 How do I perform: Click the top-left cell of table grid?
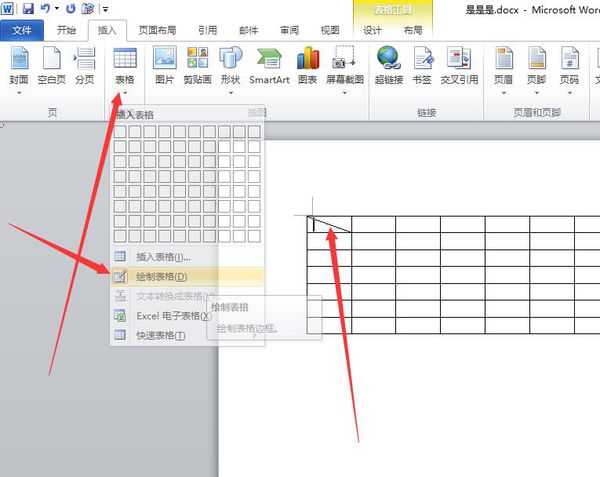[x=120, y=132]
